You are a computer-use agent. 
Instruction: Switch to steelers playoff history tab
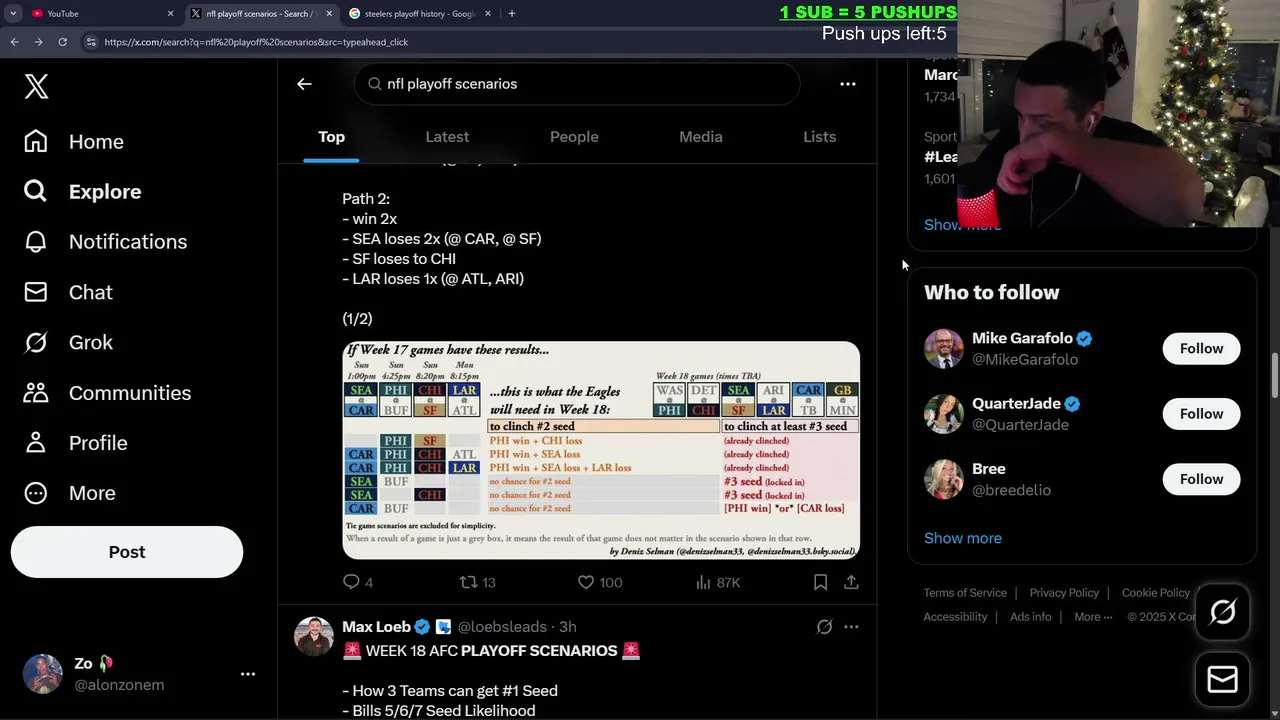click(x=420, y=14)
